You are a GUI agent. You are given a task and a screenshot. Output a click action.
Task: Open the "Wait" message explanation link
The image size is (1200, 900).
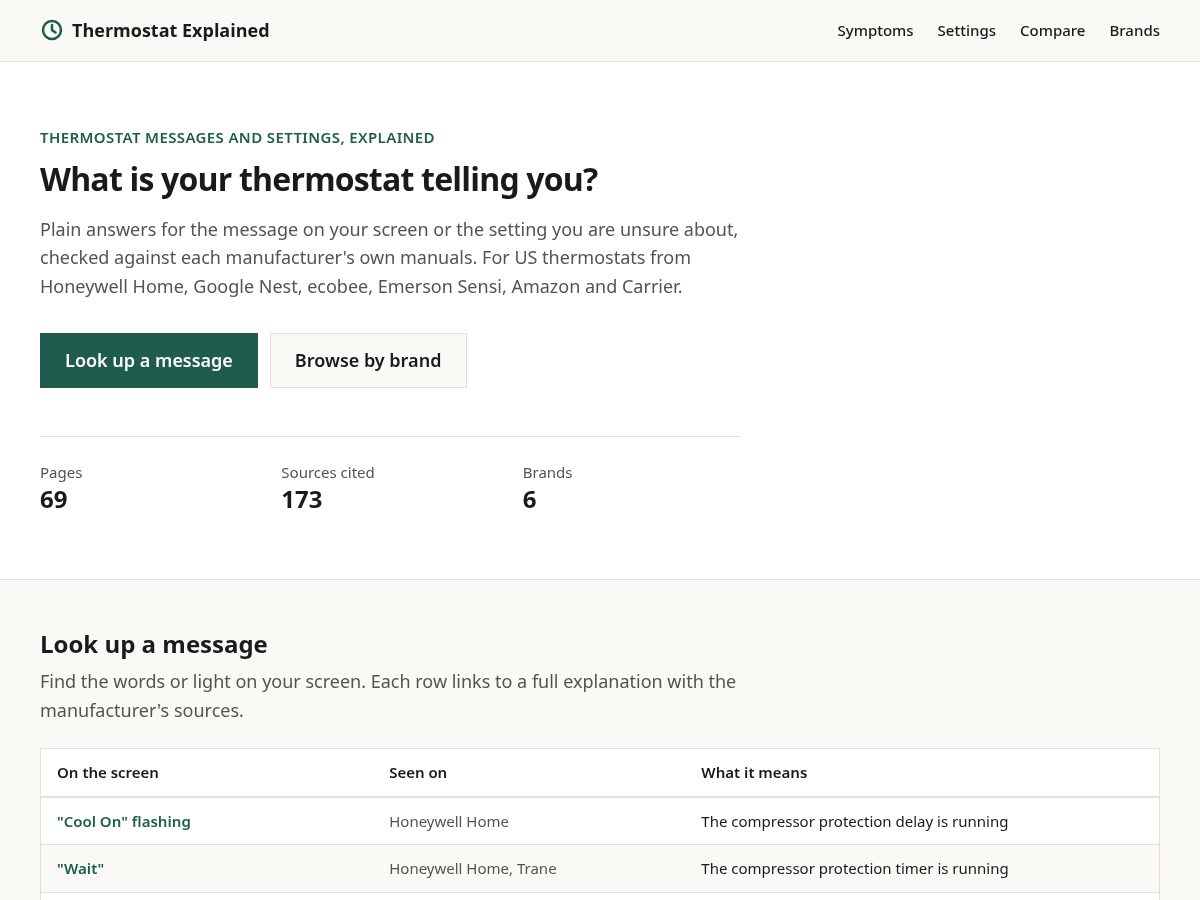[x=80, y=868]
